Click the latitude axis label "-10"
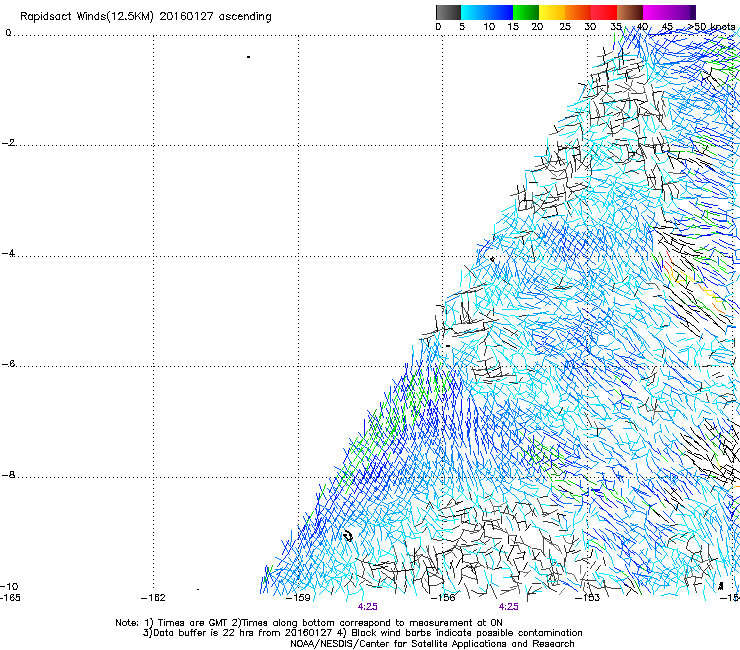The width and height of the screenshot is (740, 650). coord(9,586)
